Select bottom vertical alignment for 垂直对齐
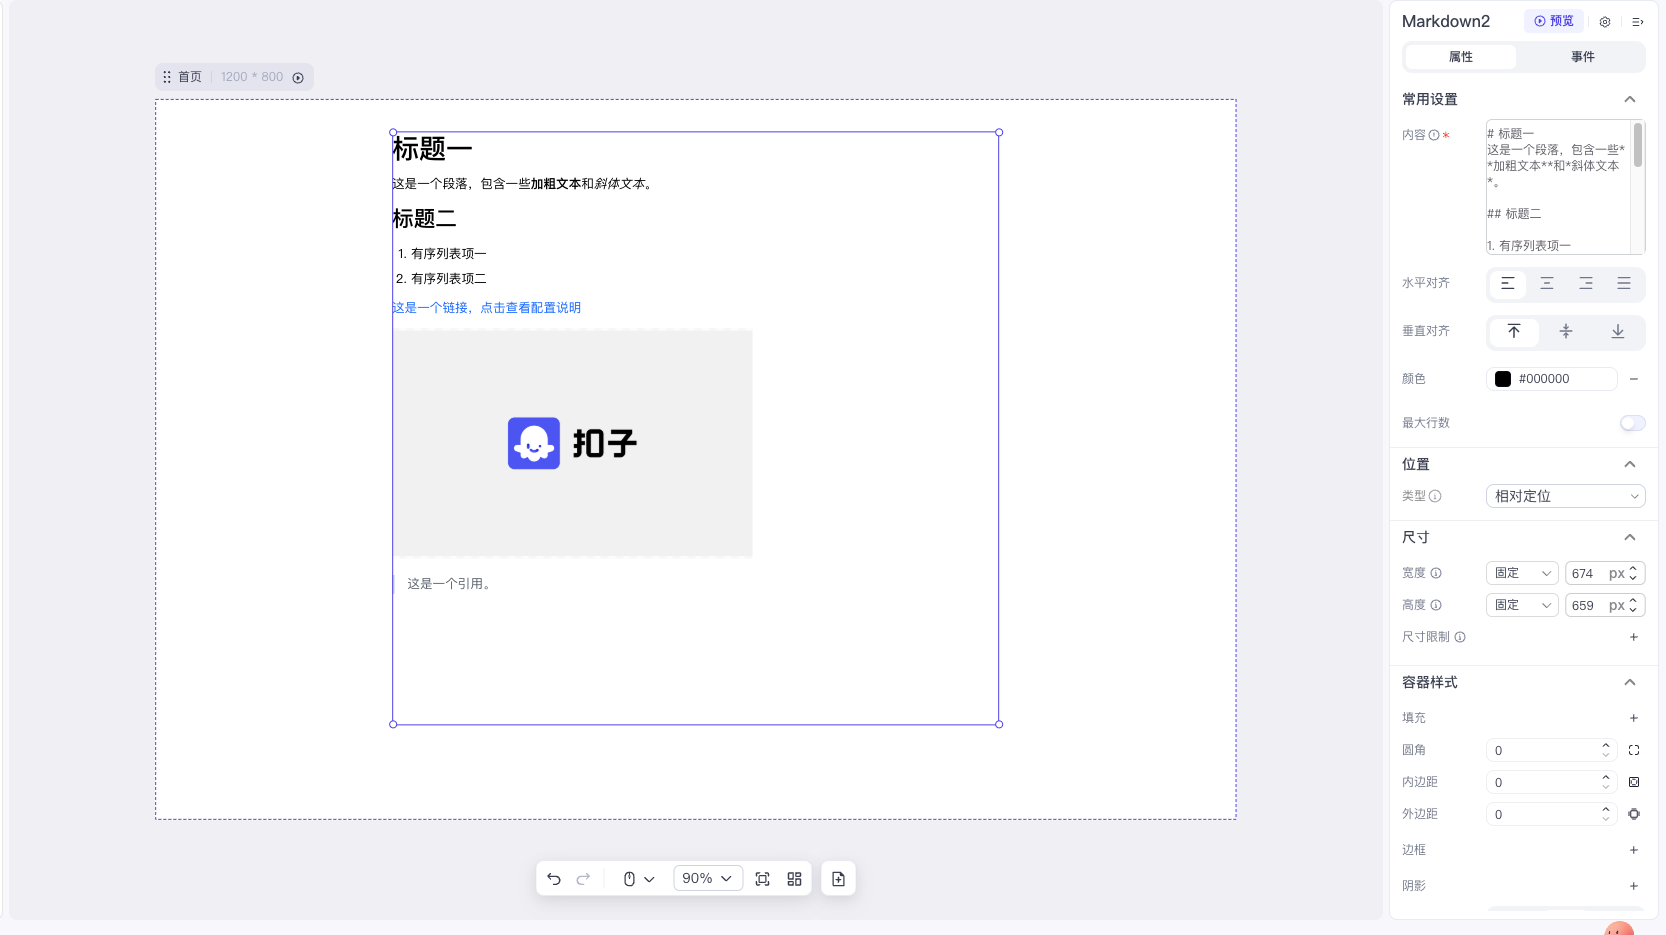Viewport: 1666px width, 935px height. click(x=1617, y=331)
